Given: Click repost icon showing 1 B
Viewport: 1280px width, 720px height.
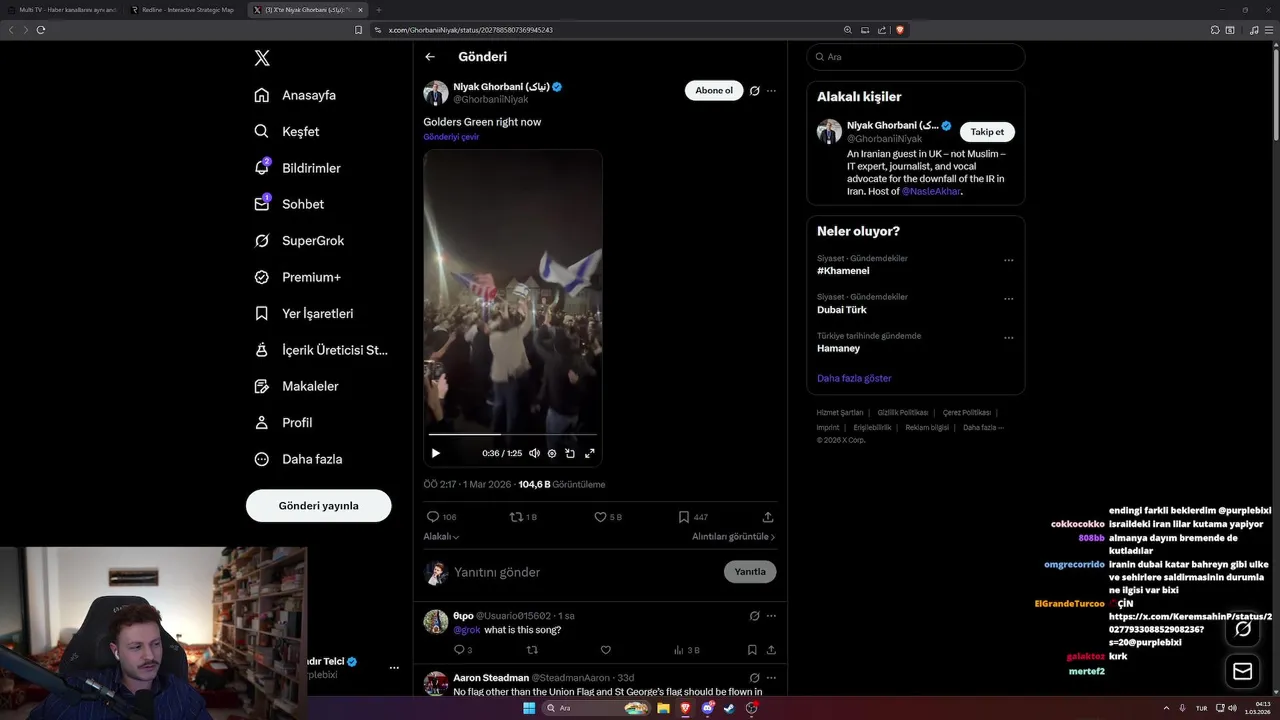Looking at the screenshot, I should (516, 517).
